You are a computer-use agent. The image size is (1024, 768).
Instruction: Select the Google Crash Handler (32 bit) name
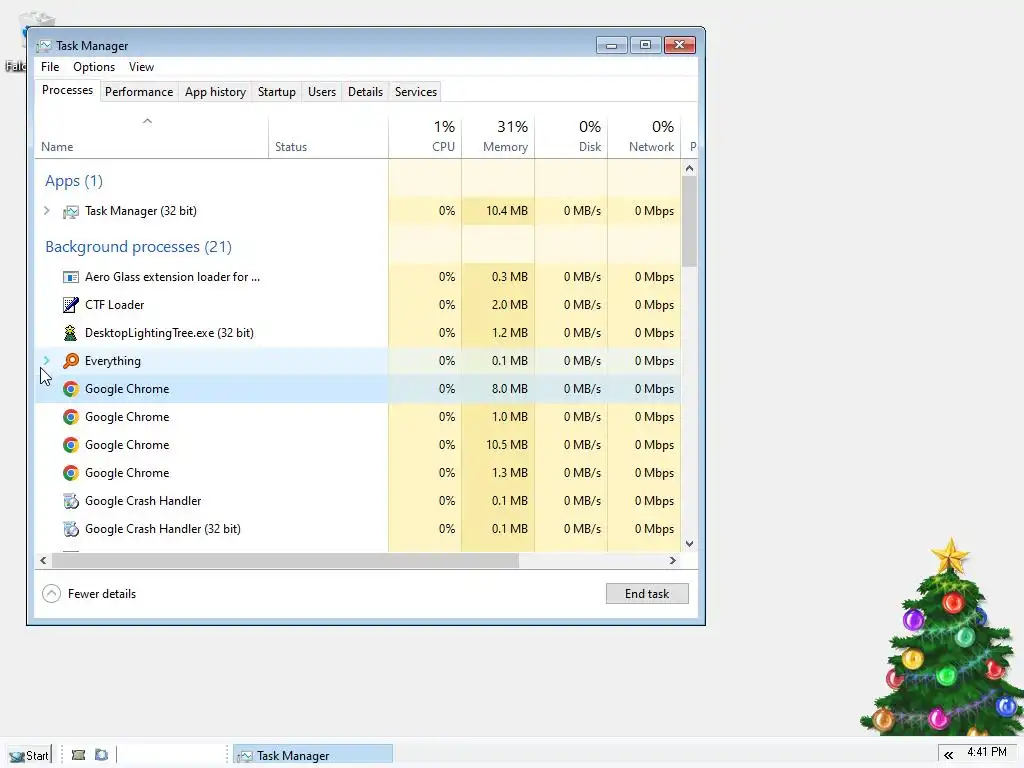[163, 529]
